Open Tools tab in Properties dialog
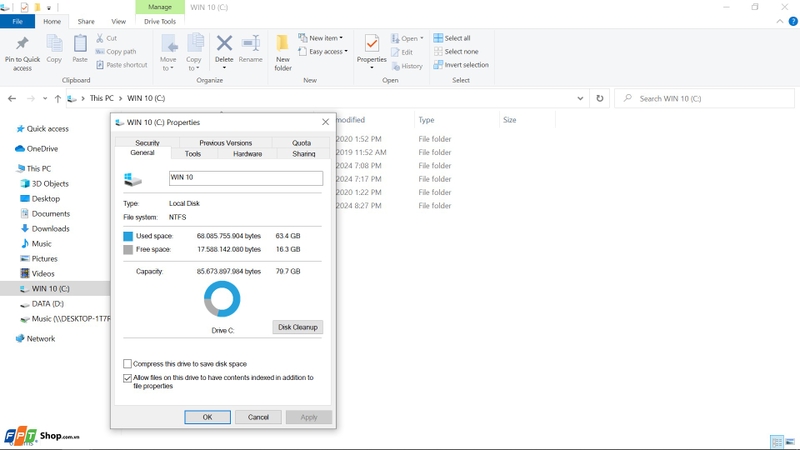This screenshot has width=800, height=450. pyautogui.click(x=193, y=154)
